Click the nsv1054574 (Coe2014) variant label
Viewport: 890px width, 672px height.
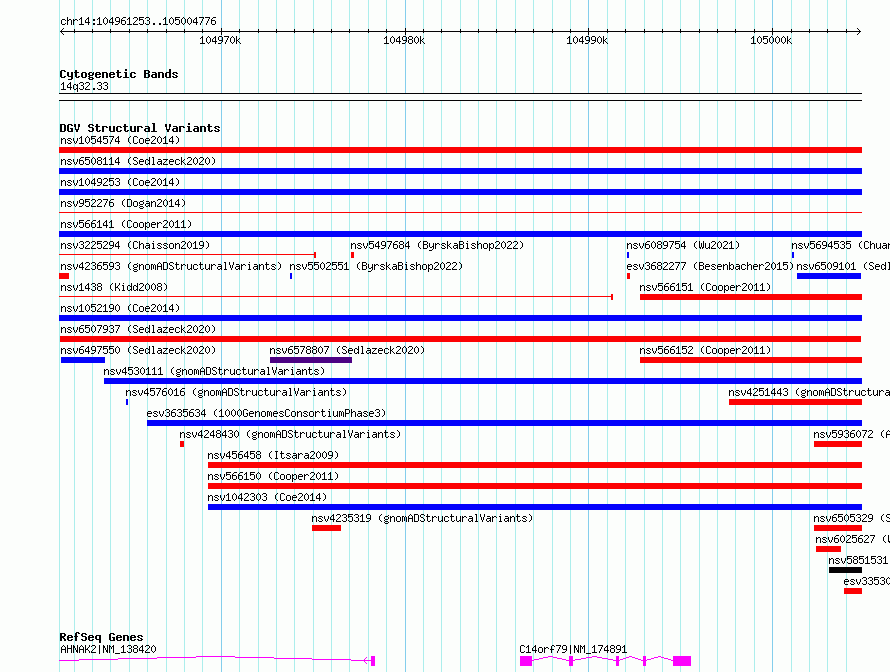click(120, 140)
